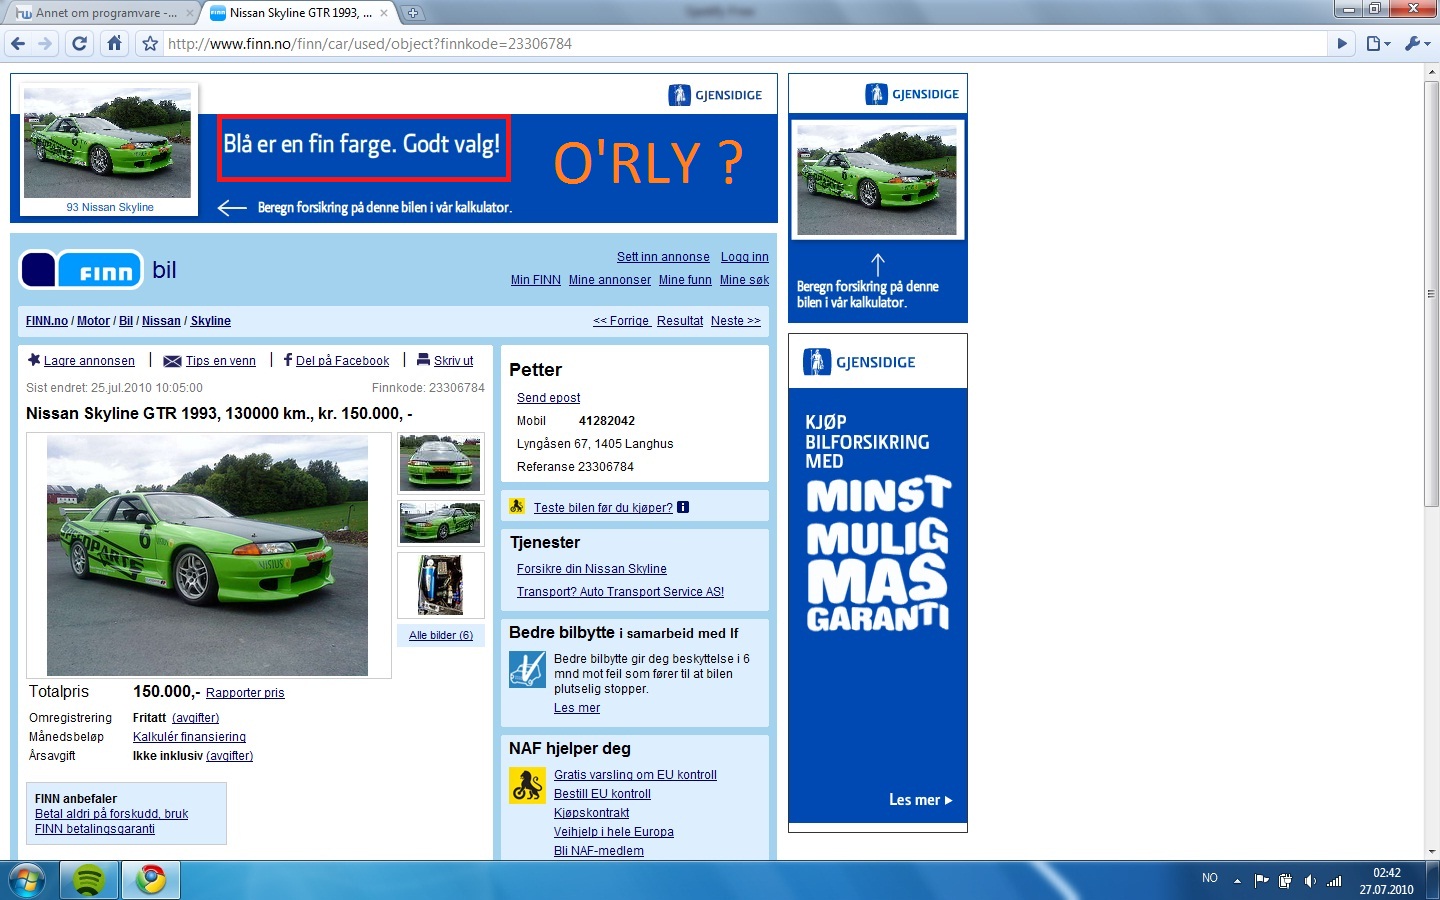Open the Tips en venn link
1440x900 pixels.
[x=221, y=361]
